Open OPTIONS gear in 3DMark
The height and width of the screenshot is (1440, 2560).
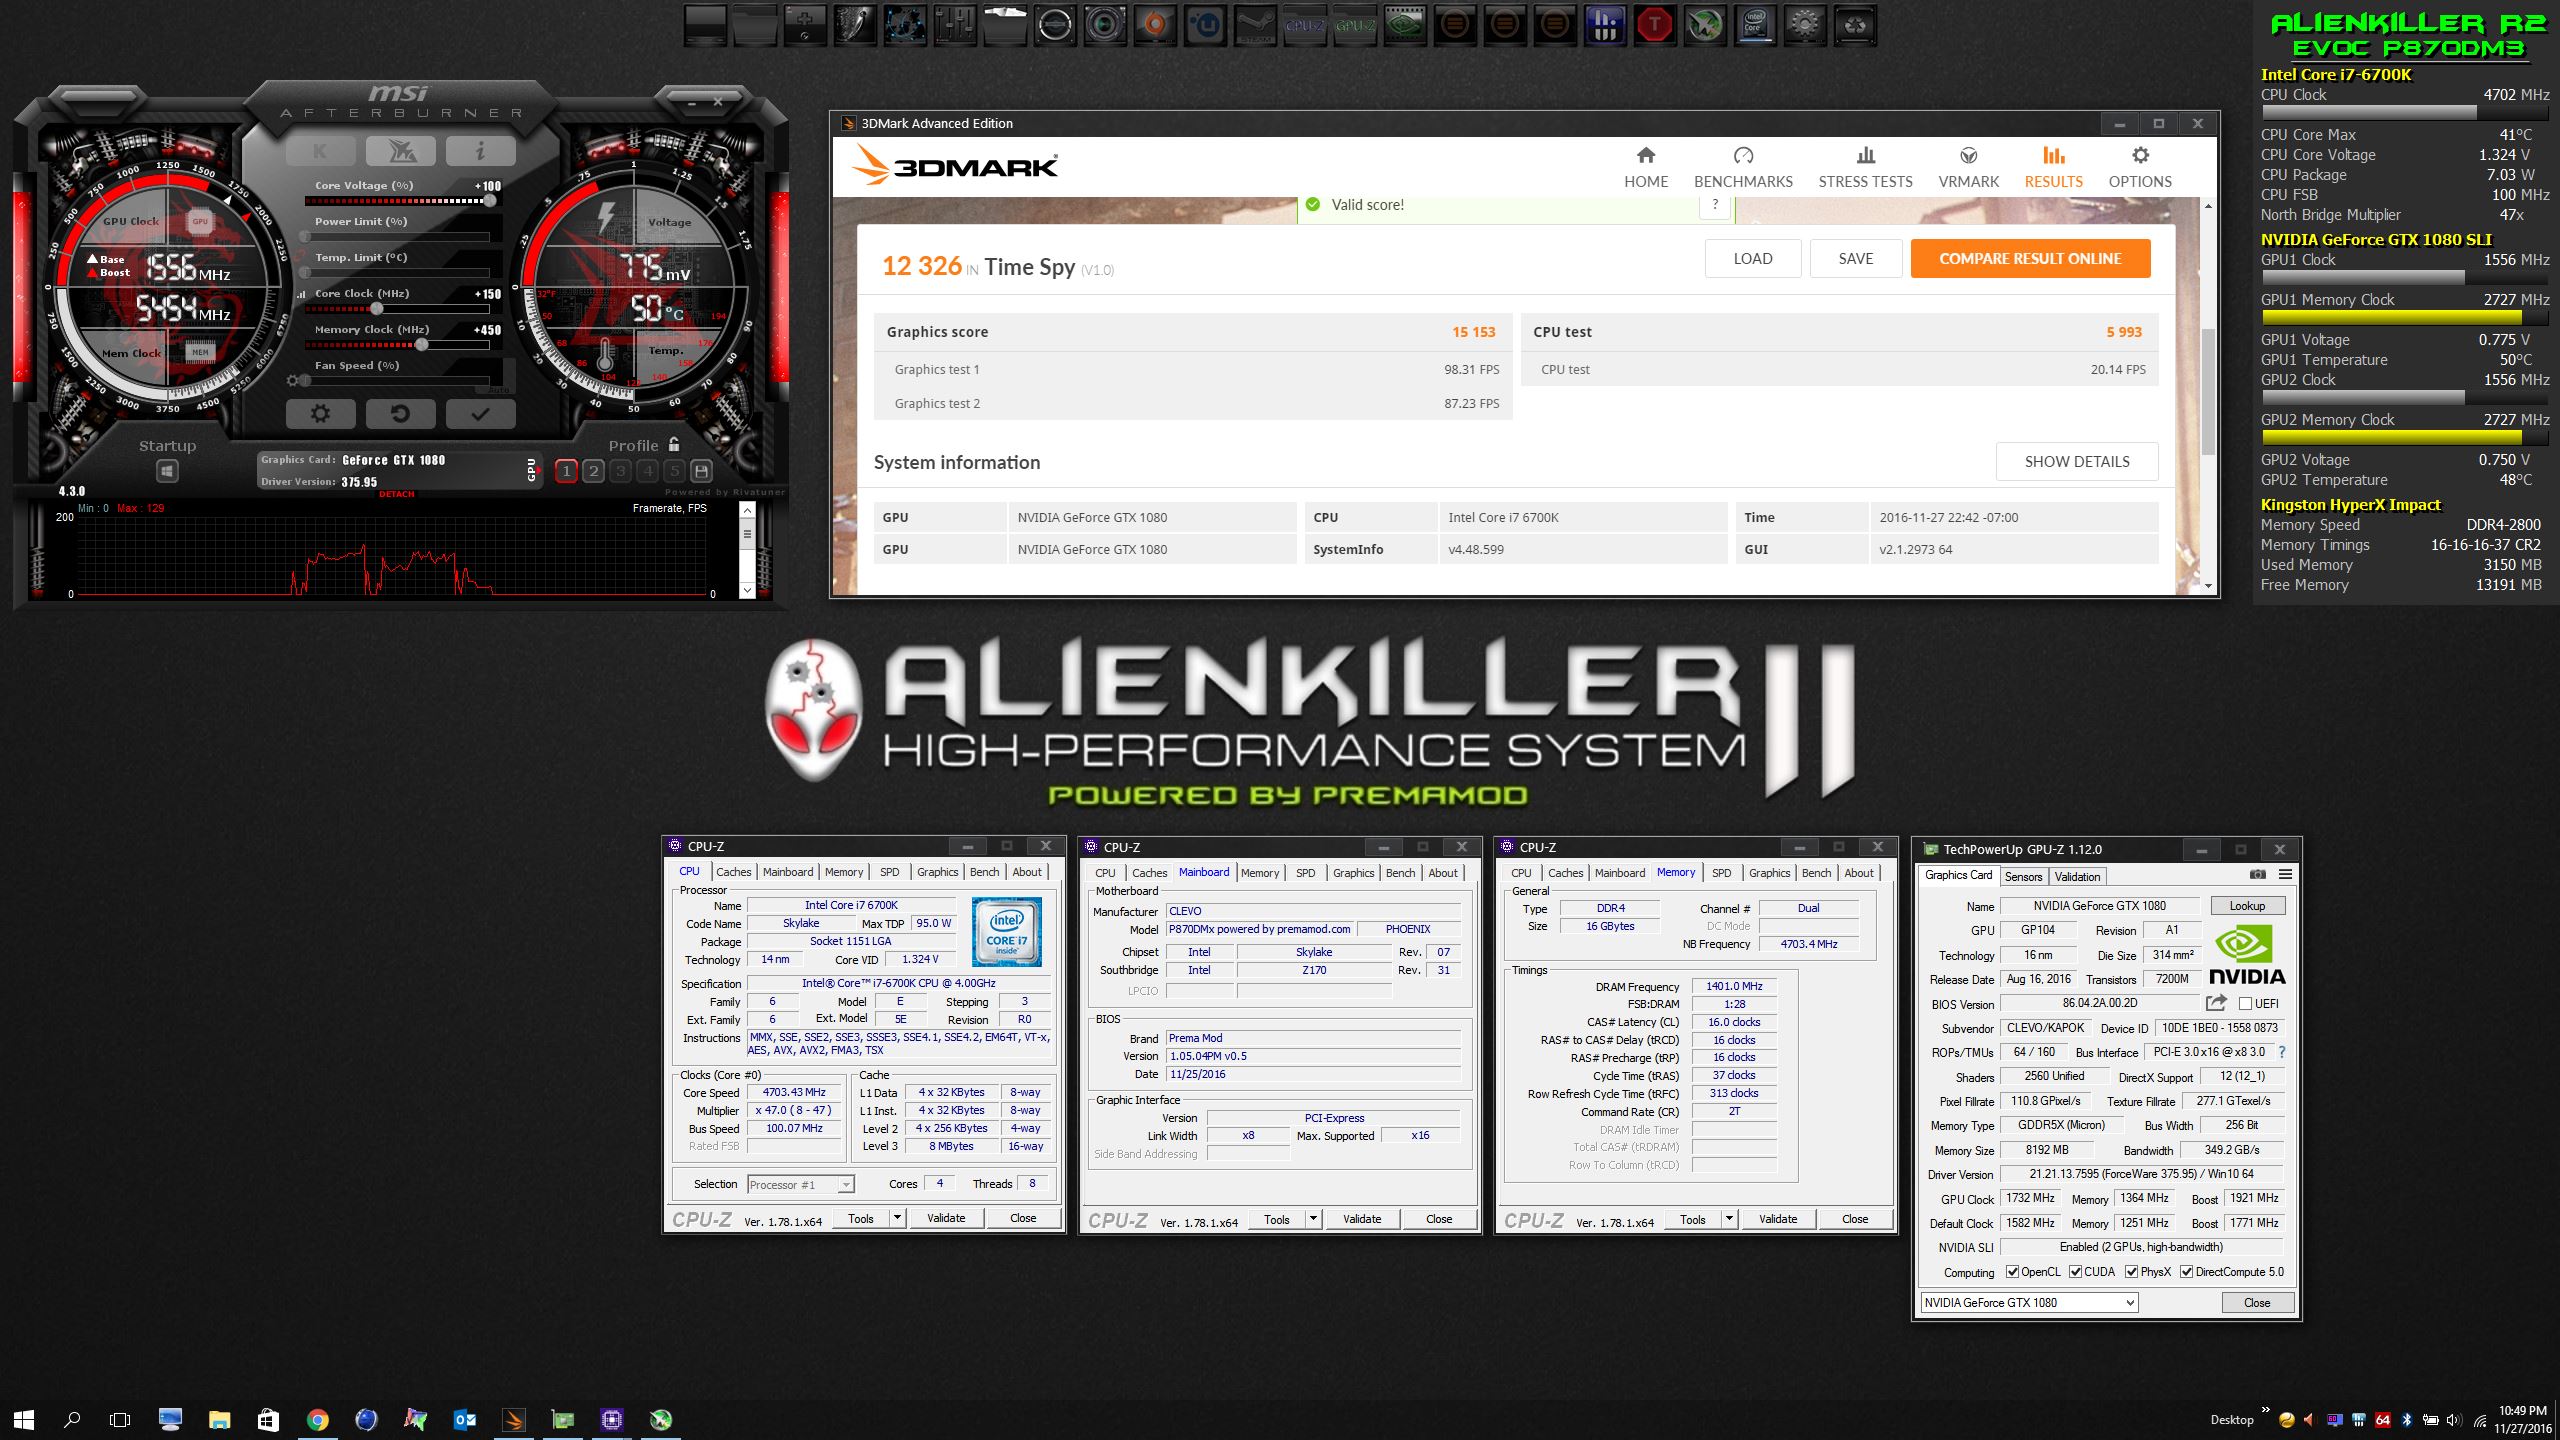2140,167
